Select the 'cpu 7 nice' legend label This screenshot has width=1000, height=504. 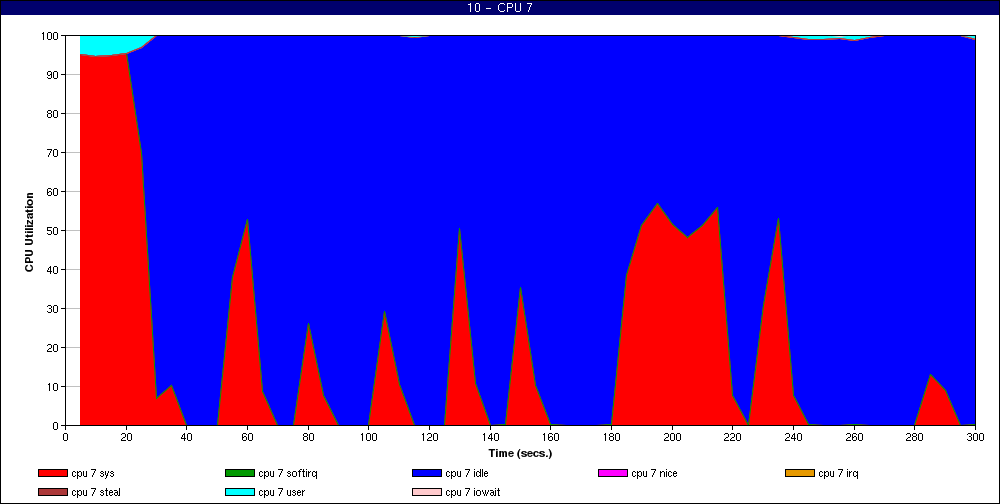[x=654, y=473]
